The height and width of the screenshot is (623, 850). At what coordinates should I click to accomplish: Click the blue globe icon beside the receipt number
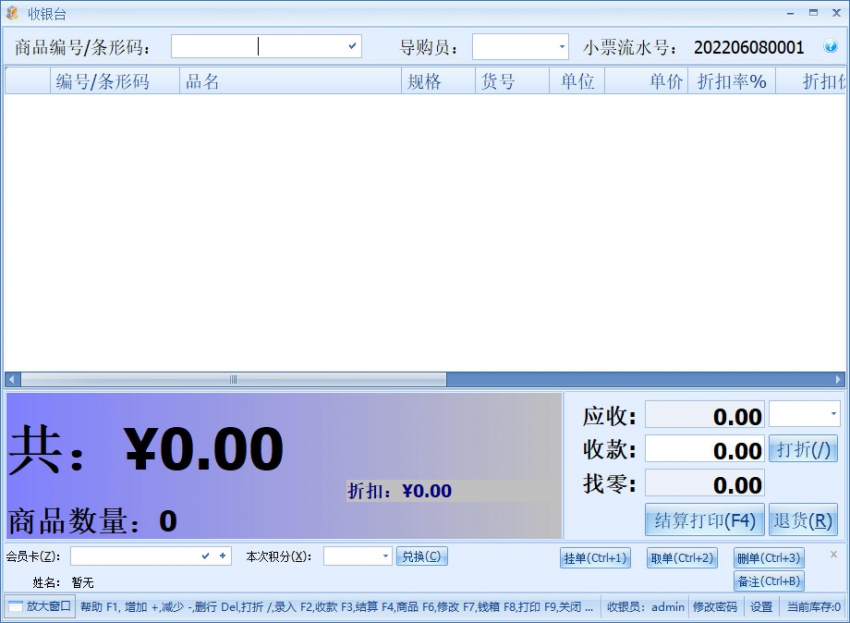pyautogui.click(x=830, y=46)
